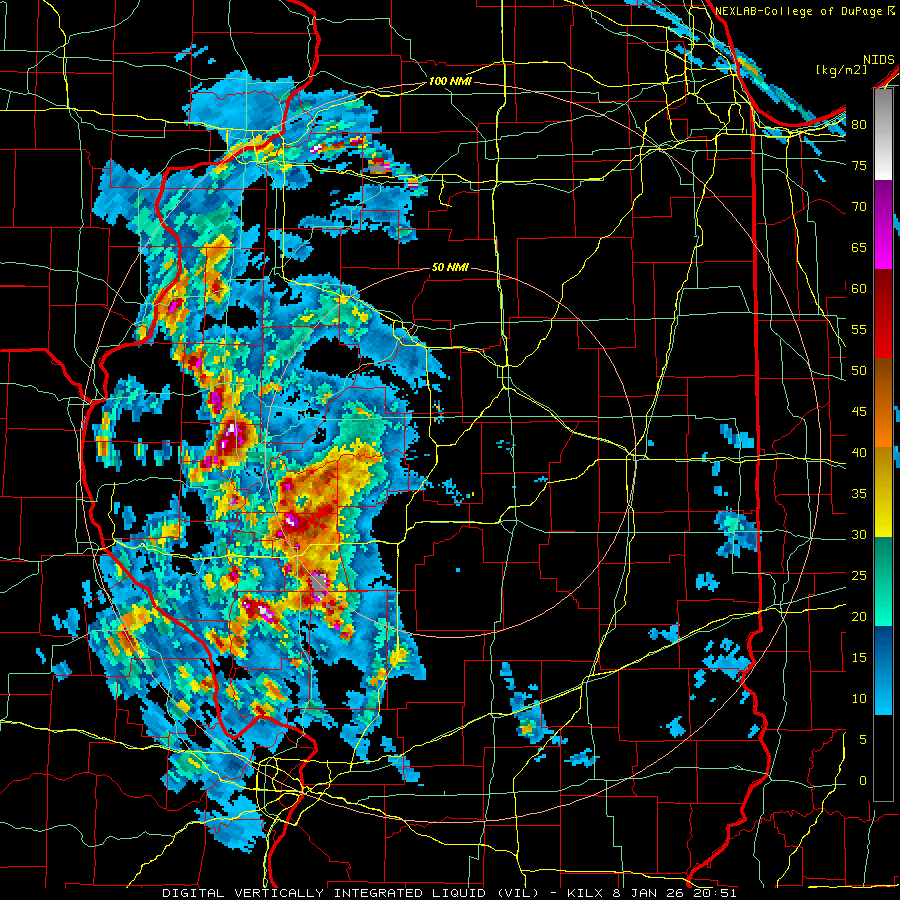Click the Digital Vertically Integrated Liquid caption

[x=449, y=893]
